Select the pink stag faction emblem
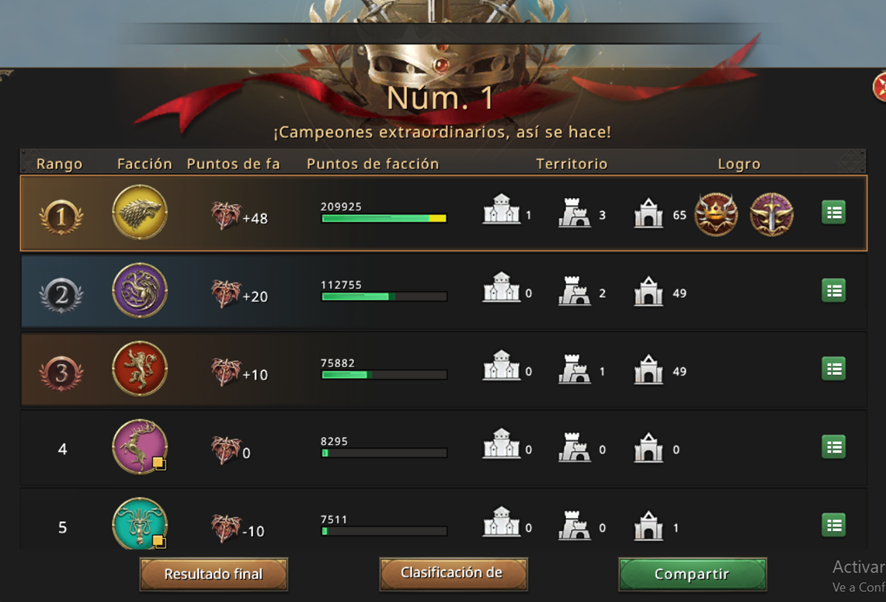This screenshot has height=602, width=886. [x=140, y=447]
